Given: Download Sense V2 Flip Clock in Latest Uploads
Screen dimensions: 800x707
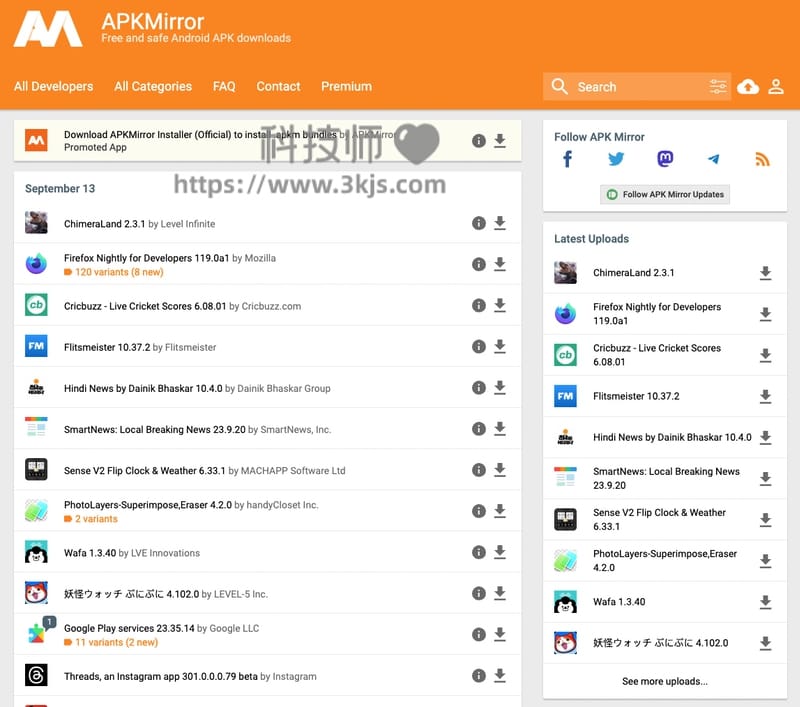Looking at the screenshot, I should coord(765,520).
